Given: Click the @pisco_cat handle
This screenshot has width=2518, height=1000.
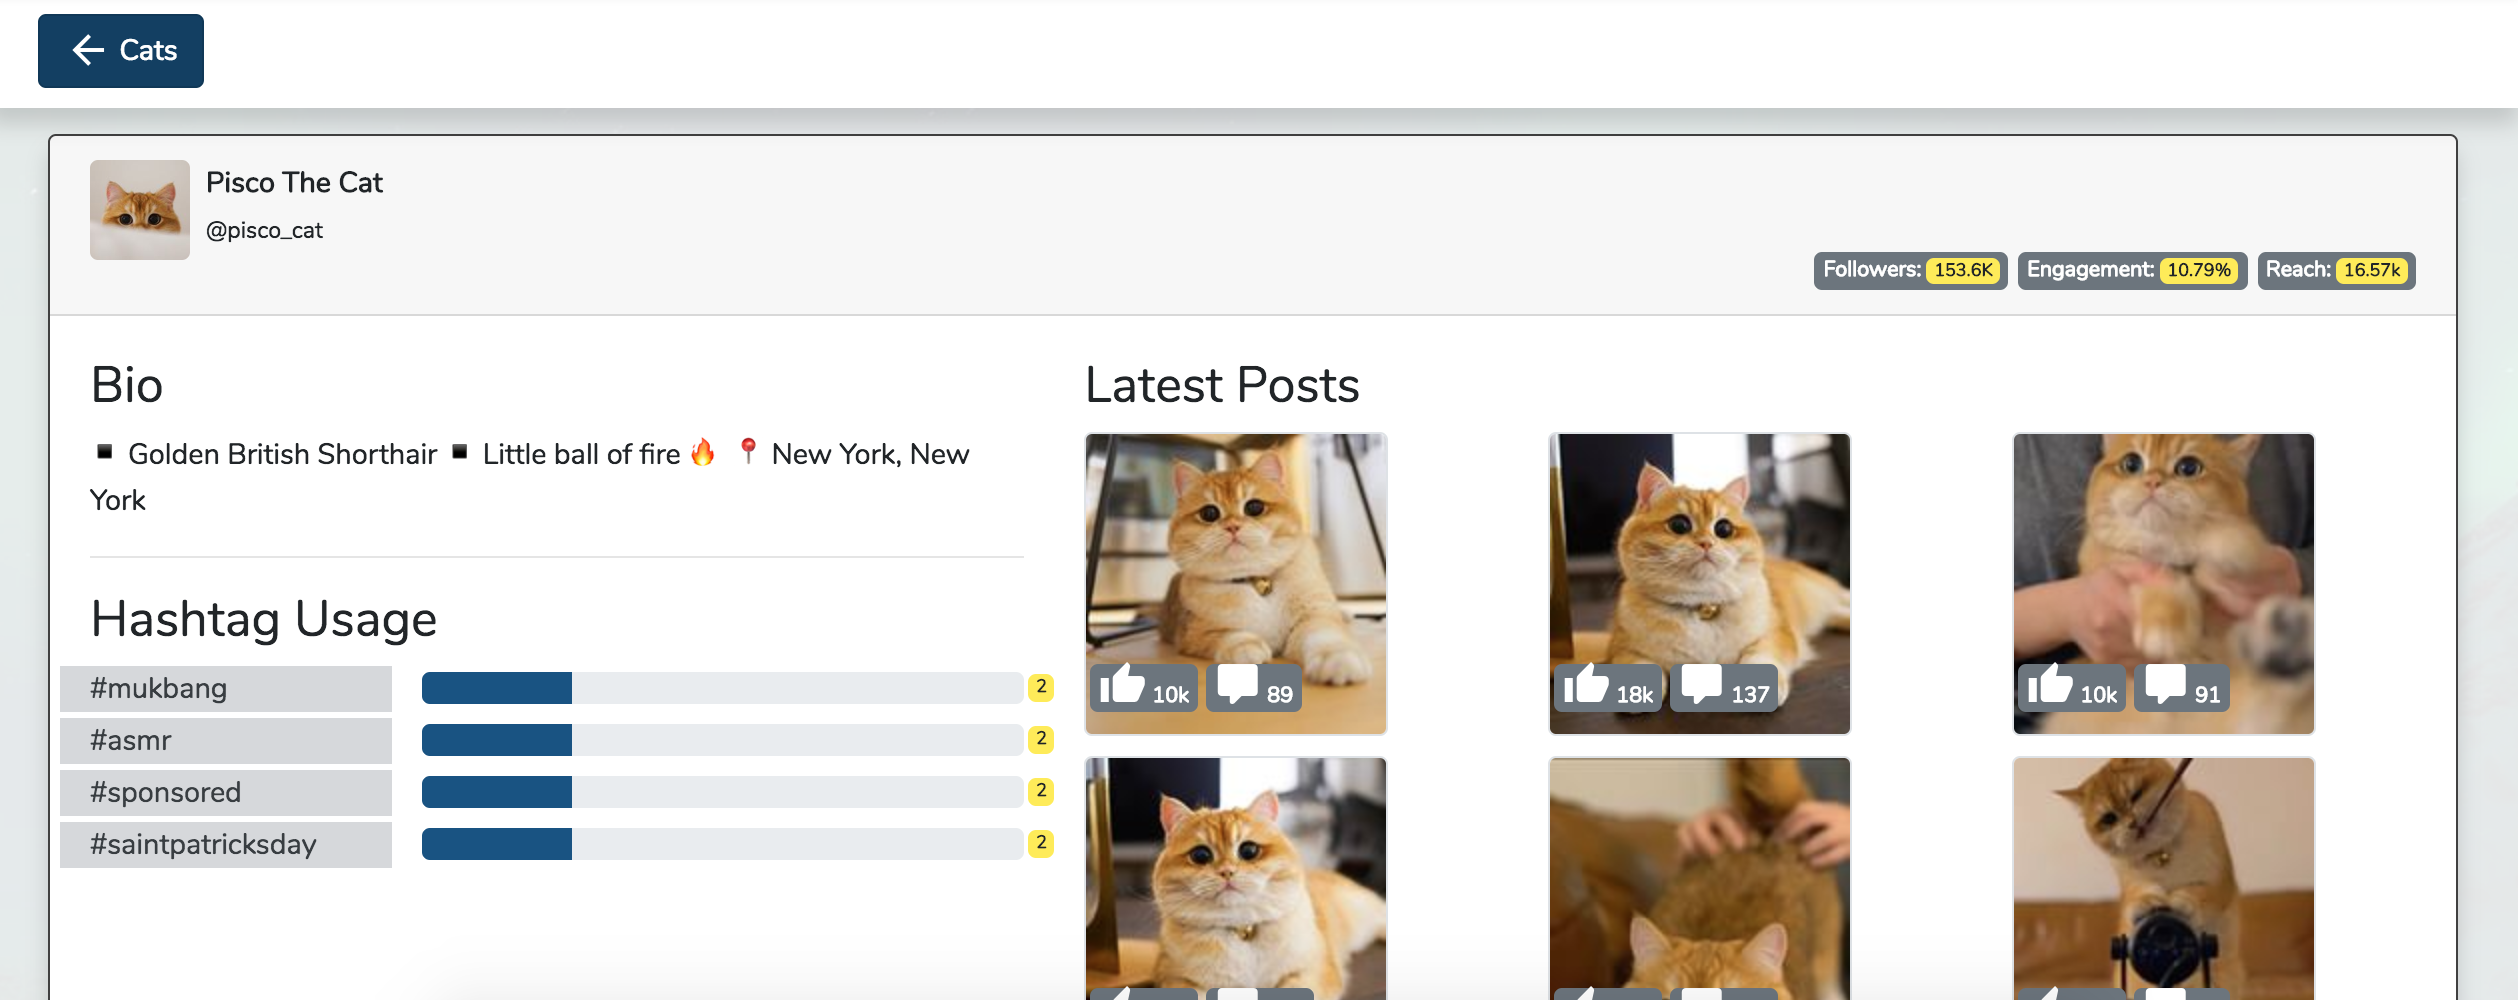Looking at the screenshot, I should point(264,231).
